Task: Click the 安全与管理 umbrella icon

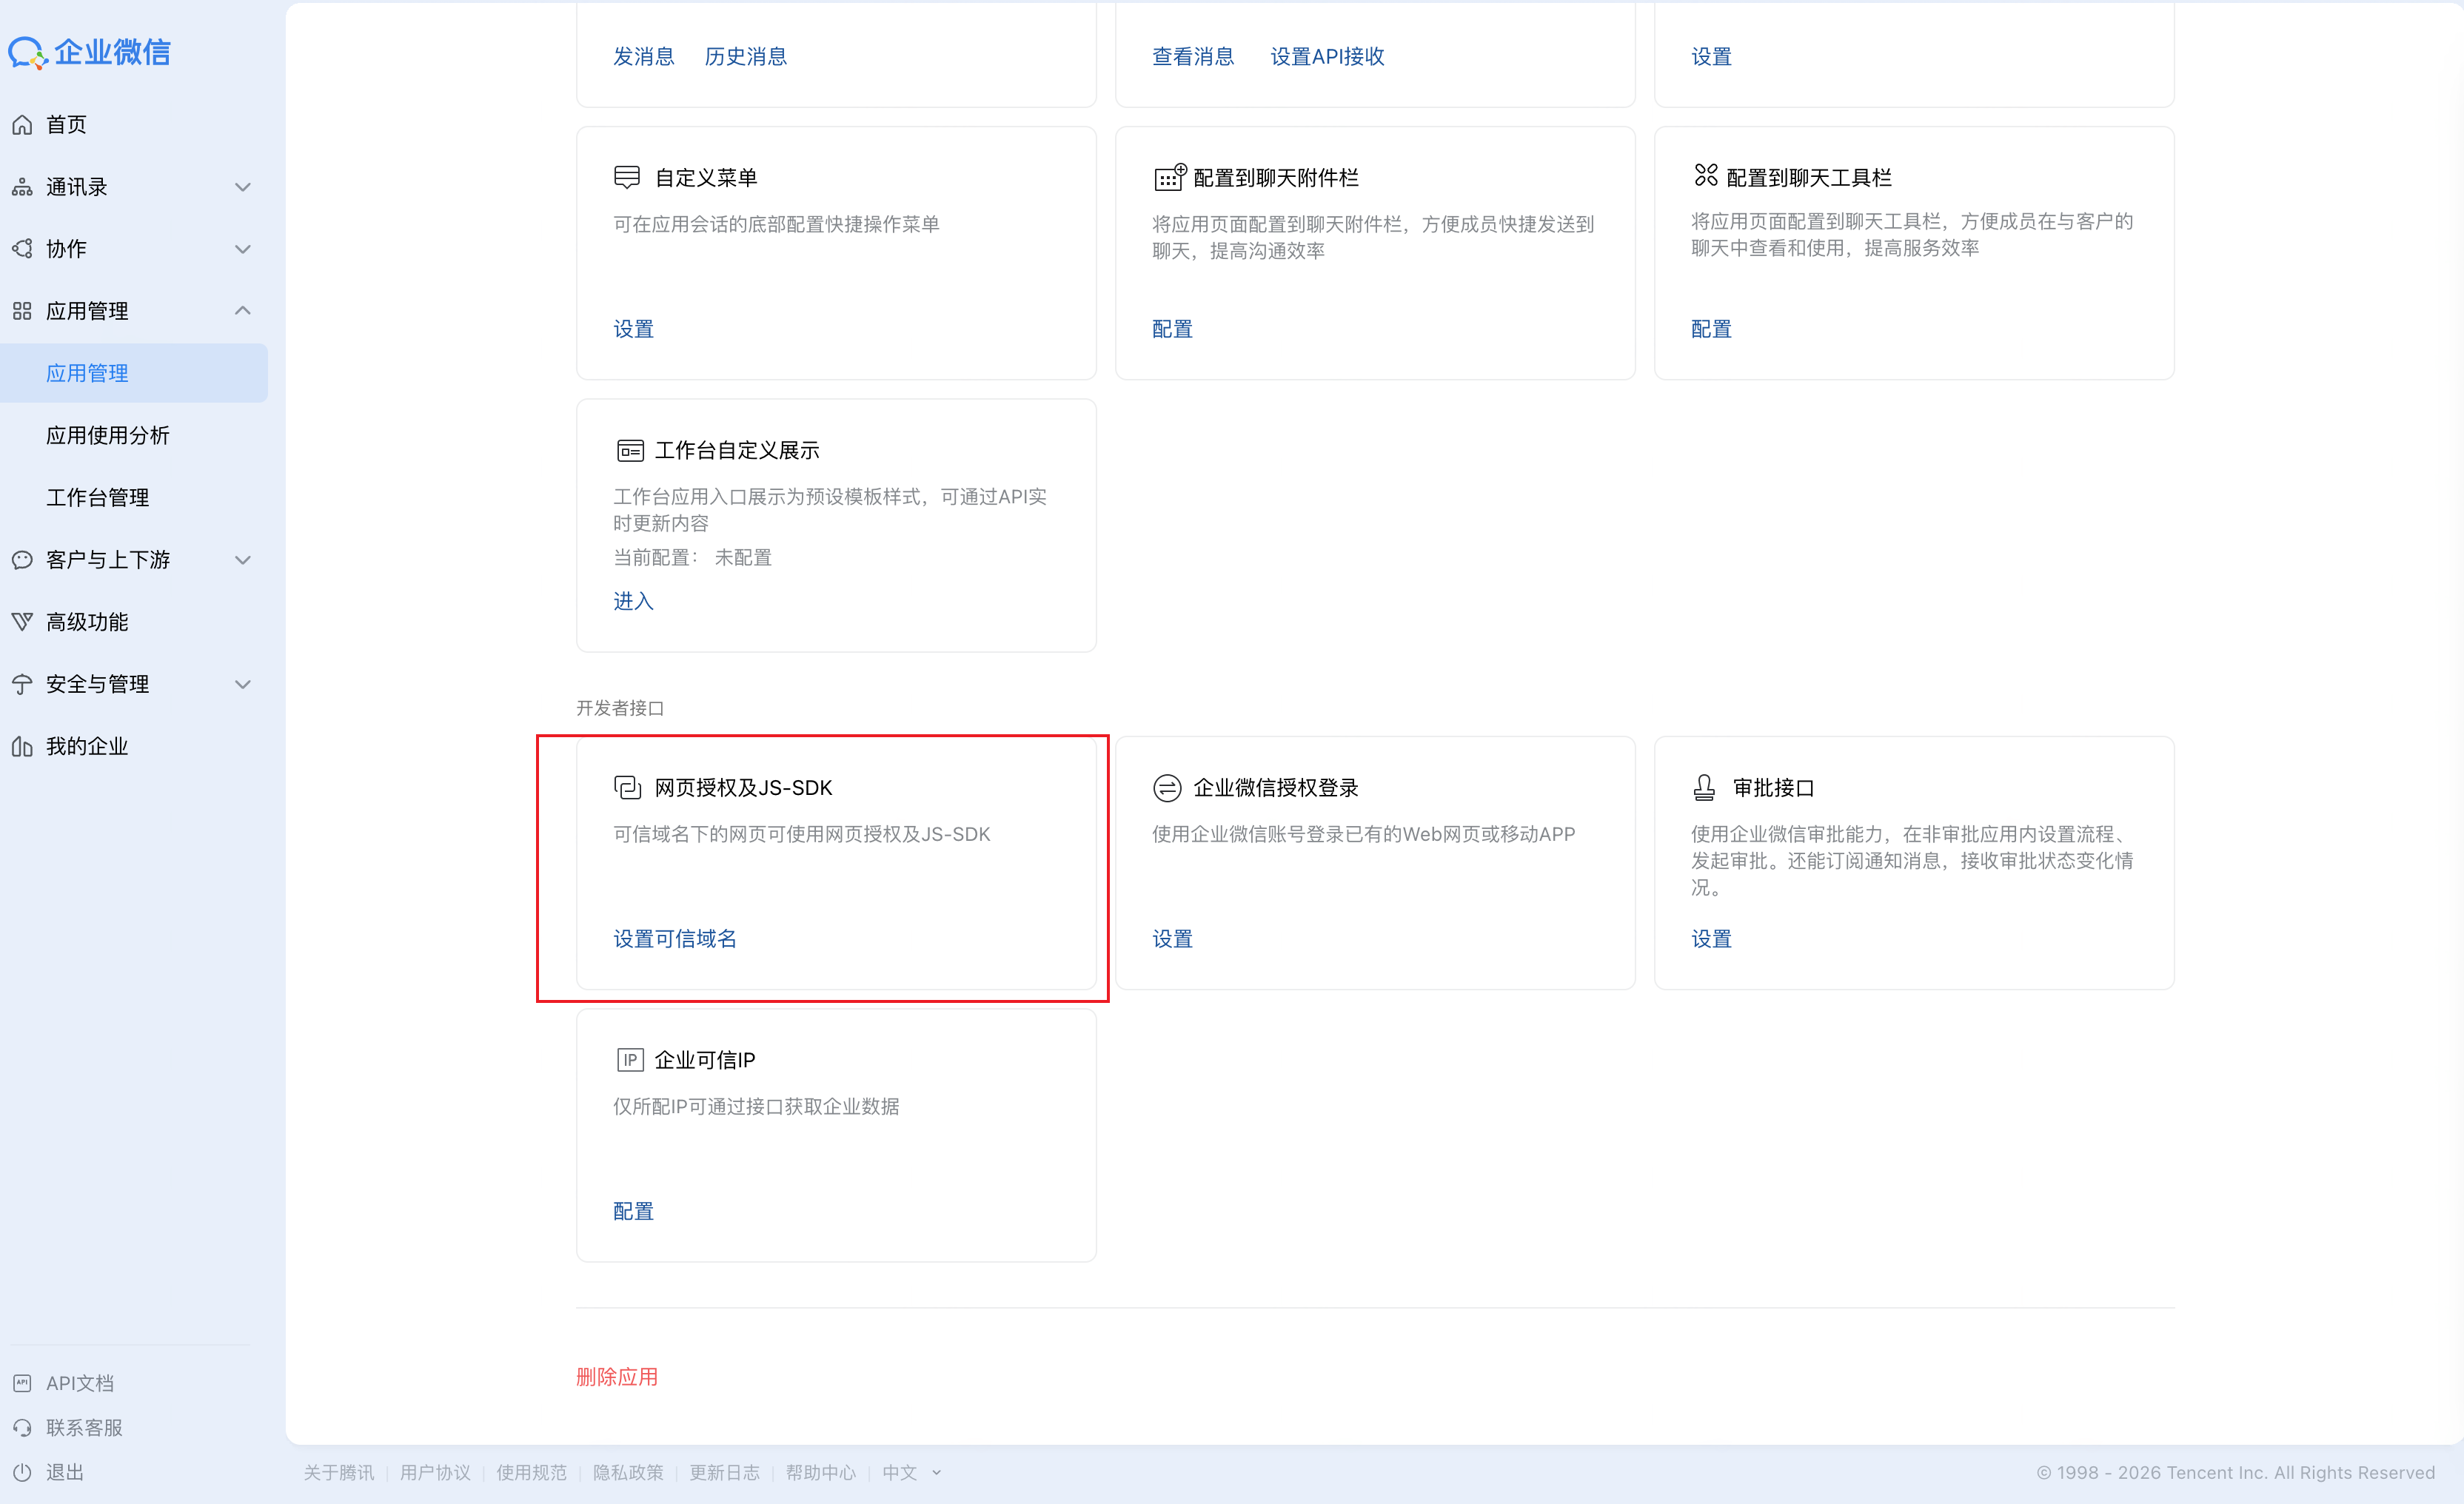Action: coord(22,684)
